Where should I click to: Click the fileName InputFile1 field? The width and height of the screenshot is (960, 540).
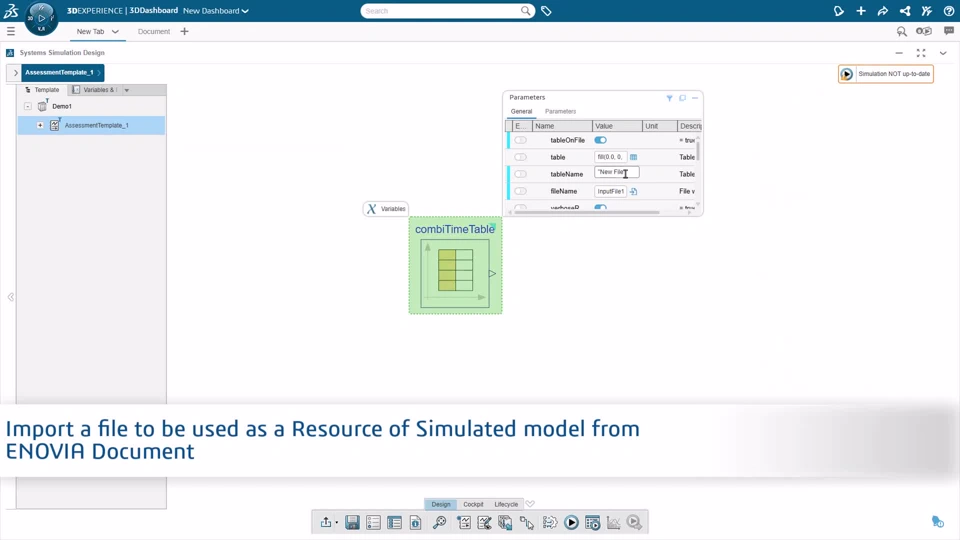pyautogui.click(x=610, y=192)
